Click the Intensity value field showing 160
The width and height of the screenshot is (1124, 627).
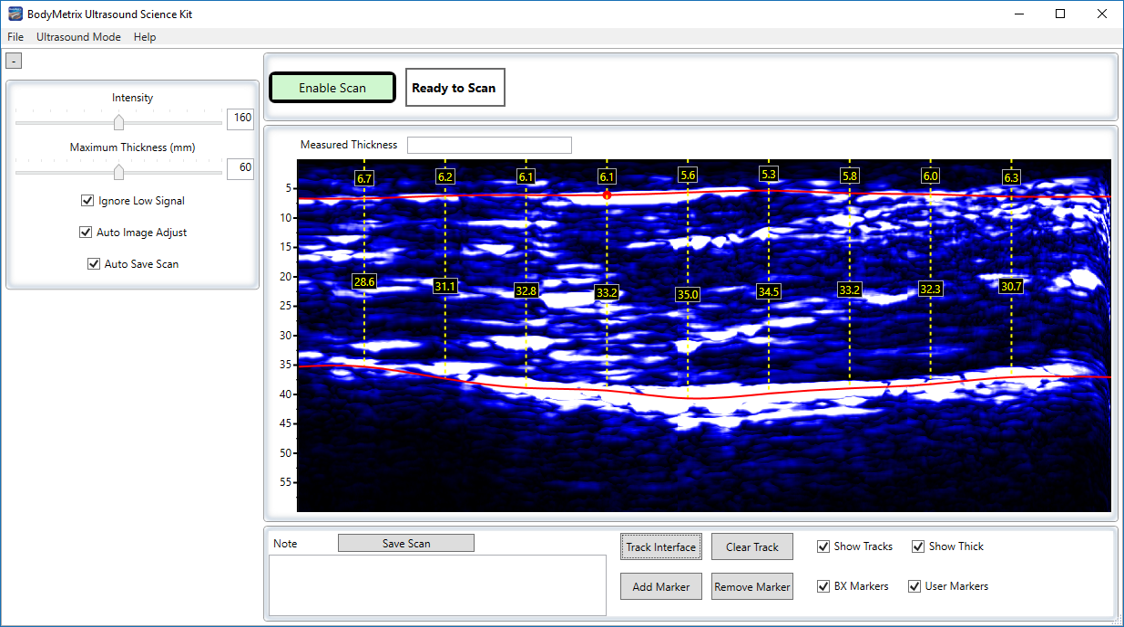240,119
